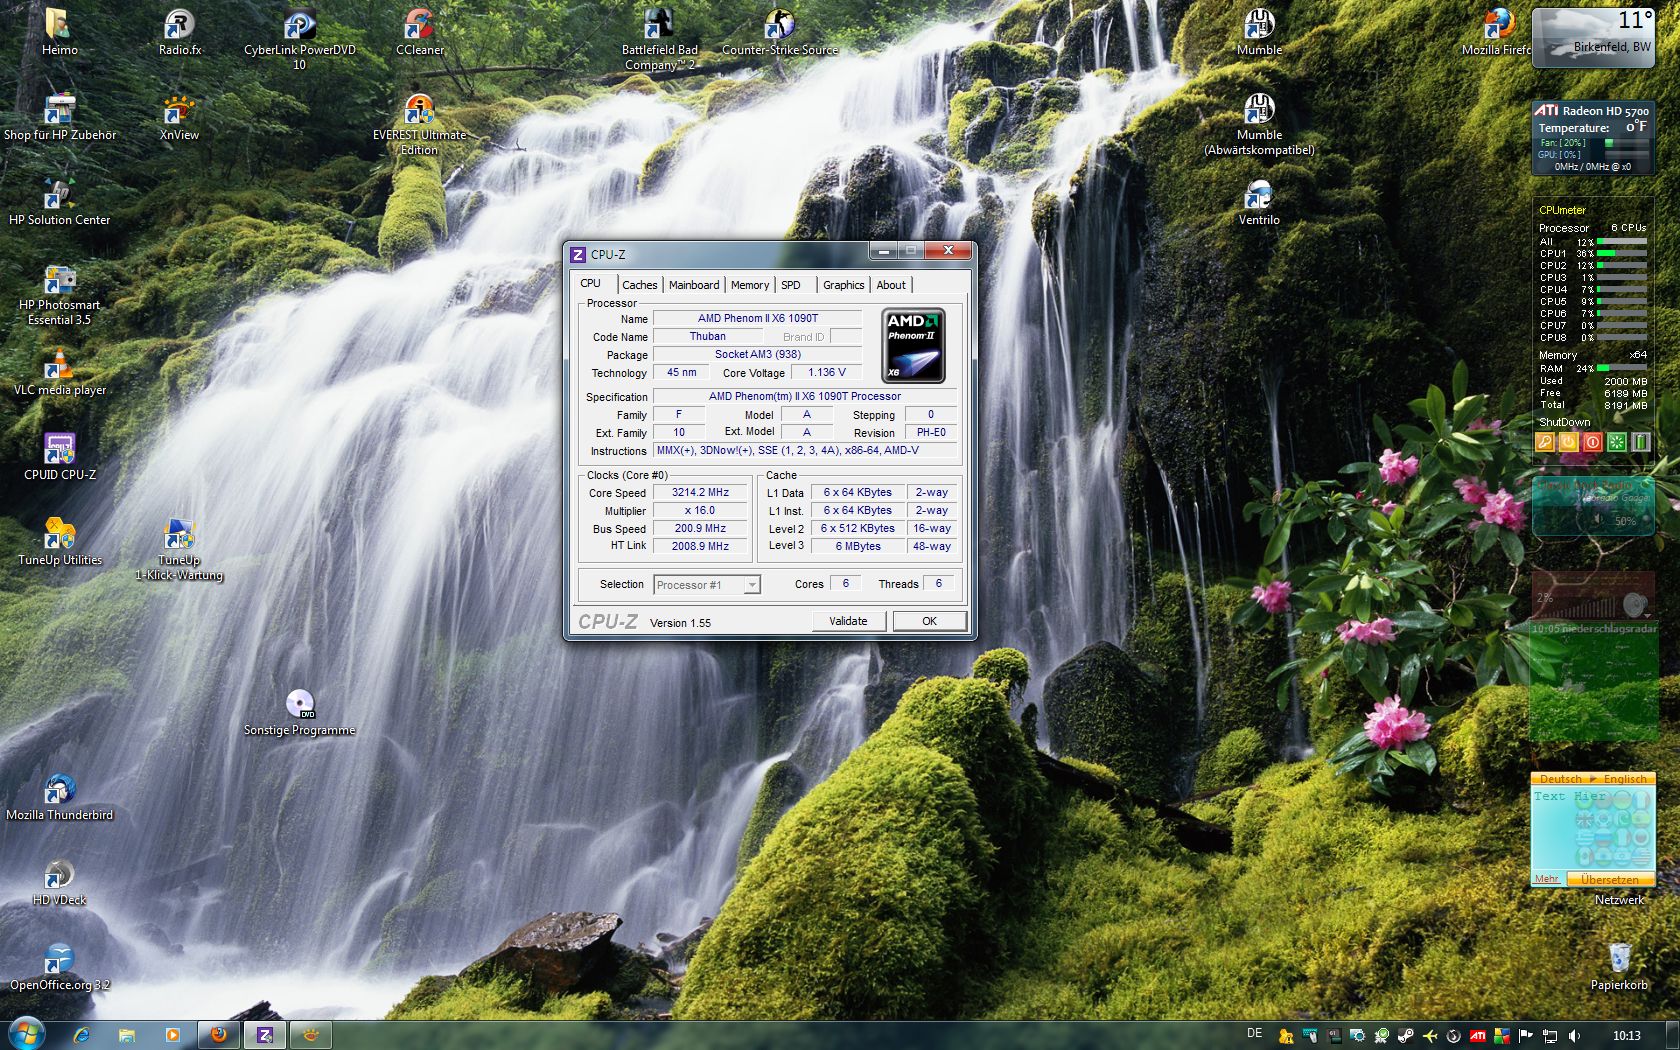Click the Steam icon in system tray
The image size is (1680, 1050).
(1405, 1036)
